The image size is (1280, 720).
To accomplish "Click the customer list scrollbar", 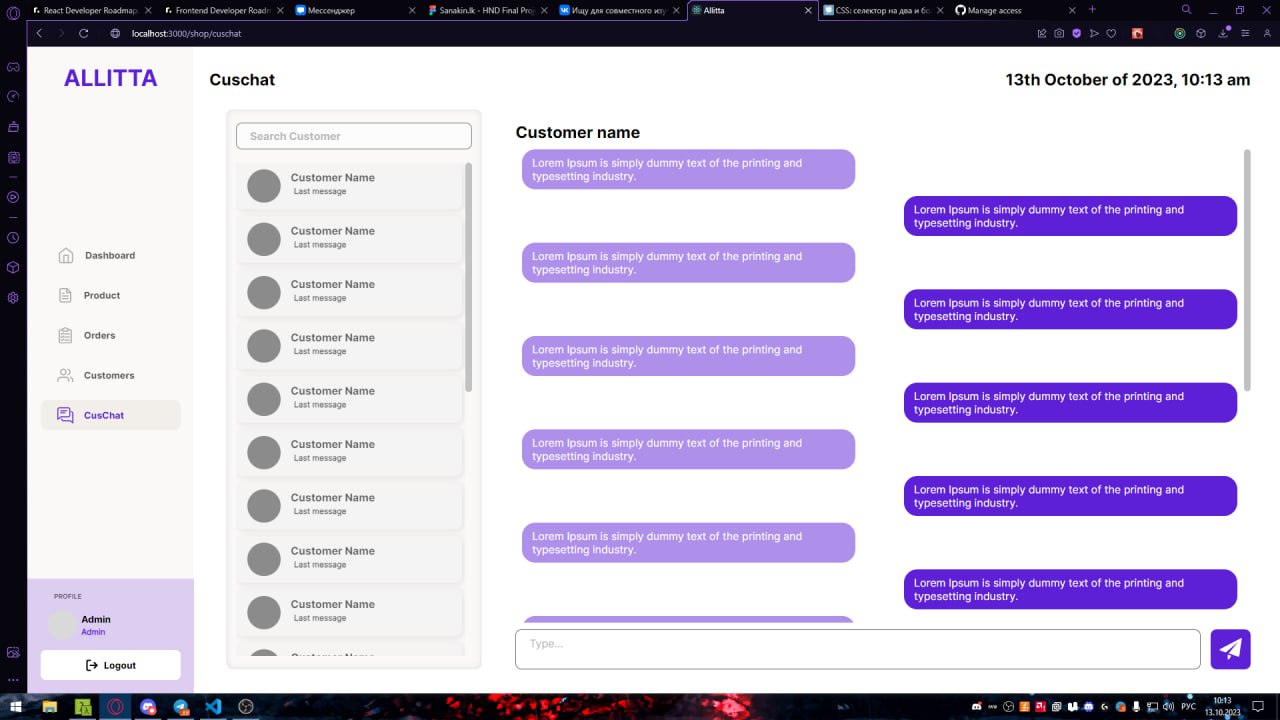I will pyautogui.click(x=469, y=277).
